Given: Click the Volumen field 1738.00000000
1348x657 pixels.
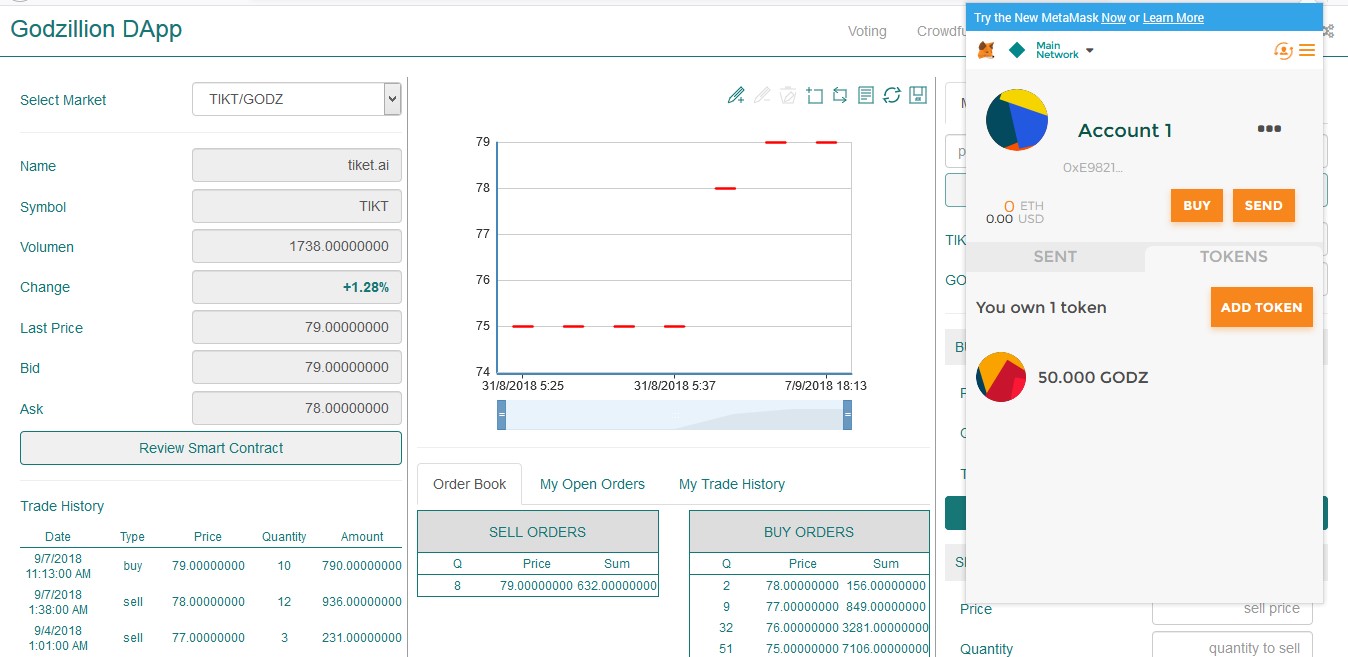Looking at the screenshot, I should [x=297, y=247].
